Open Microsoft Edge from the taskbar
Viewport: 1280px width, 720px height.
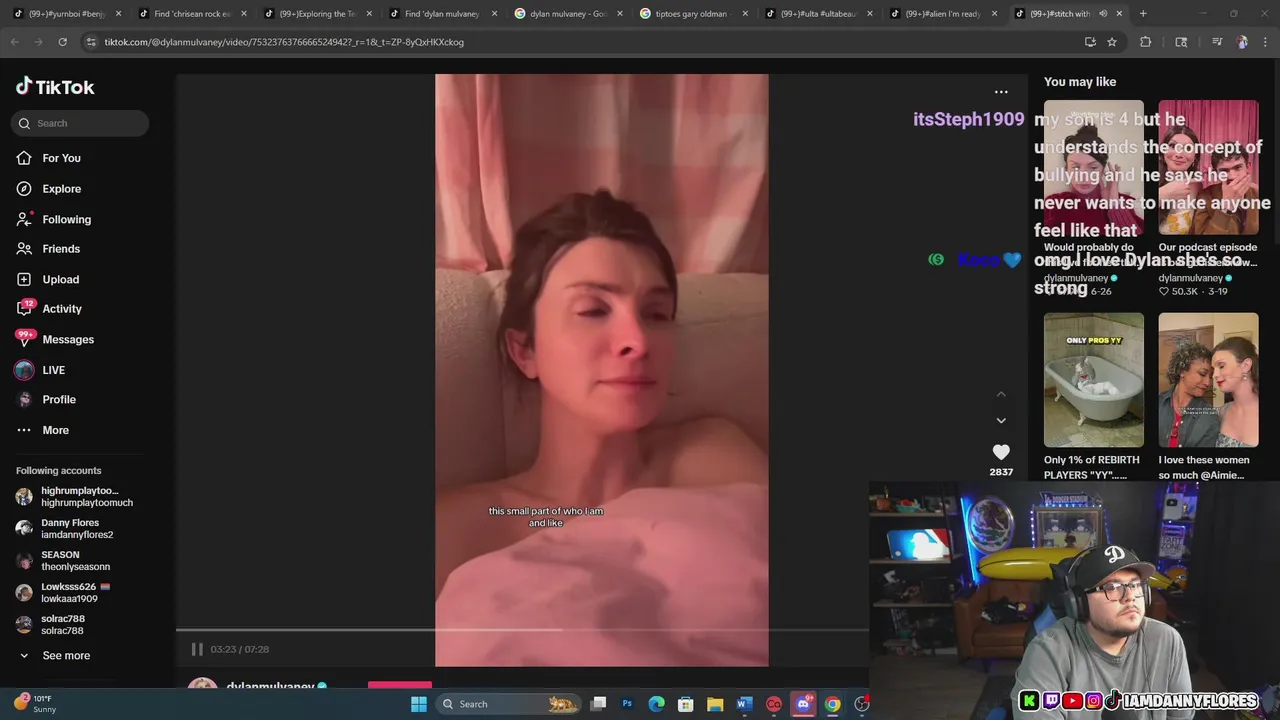(657, 704)
